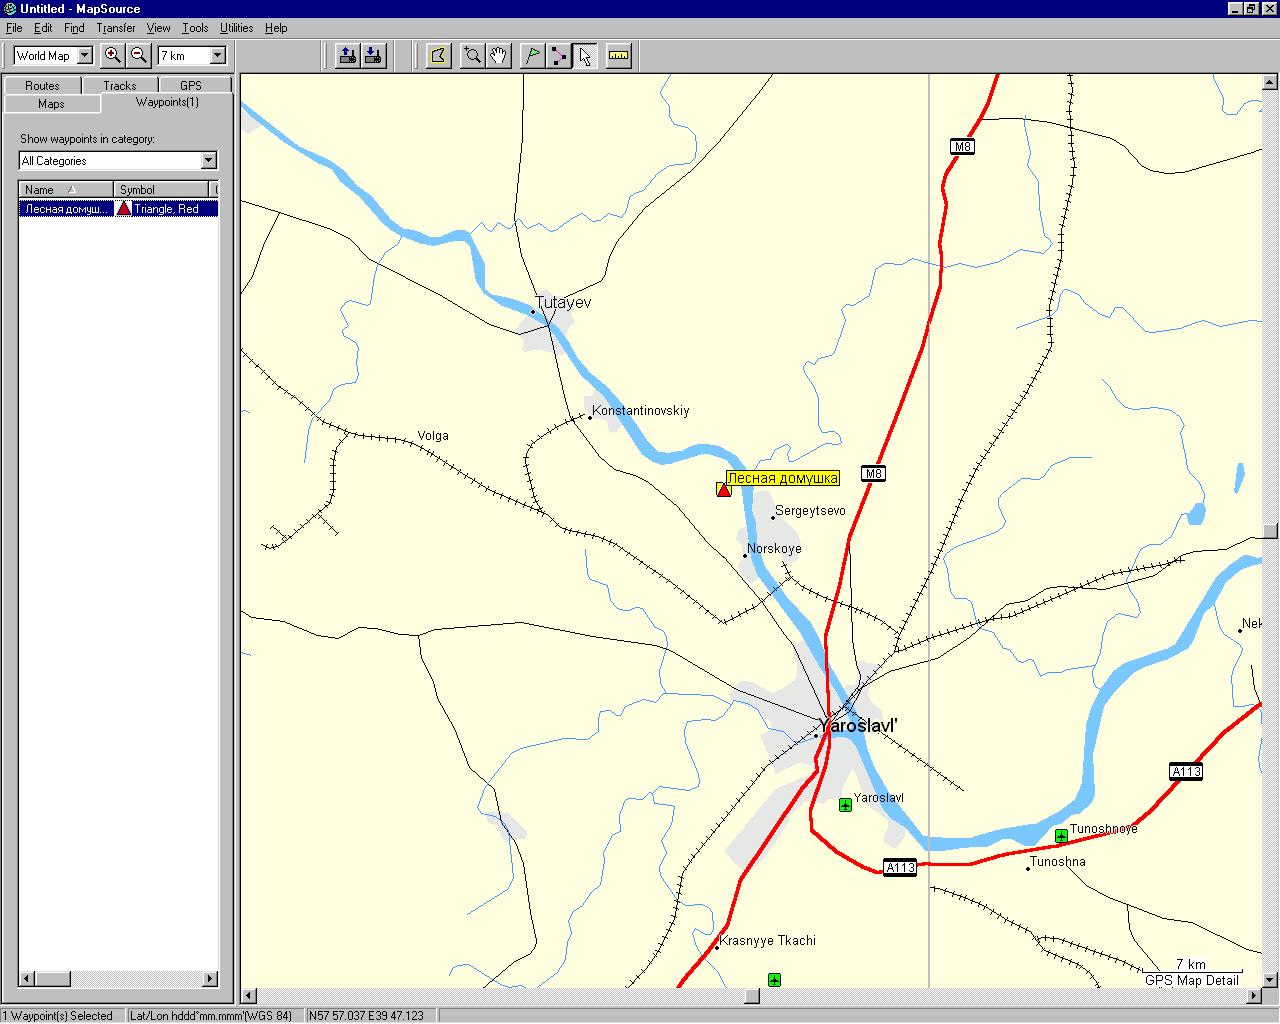
Task: Click the upper M8 road shield
Action: [962, 147]
